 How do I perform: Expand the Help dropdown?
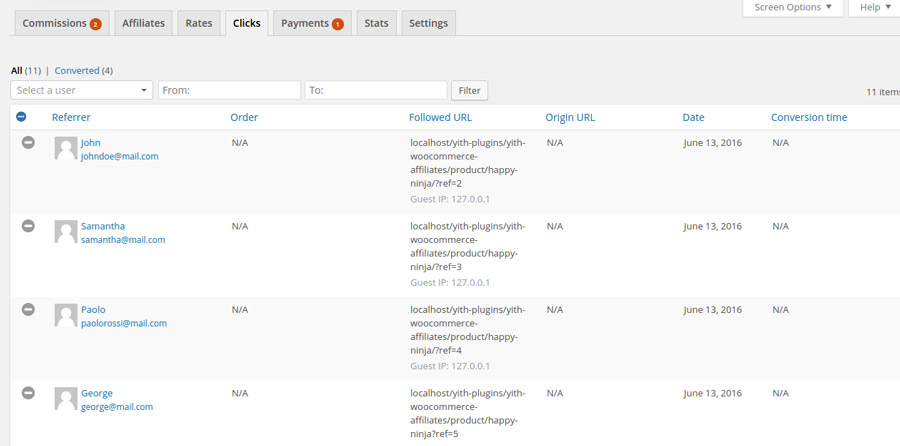(874, 8)
